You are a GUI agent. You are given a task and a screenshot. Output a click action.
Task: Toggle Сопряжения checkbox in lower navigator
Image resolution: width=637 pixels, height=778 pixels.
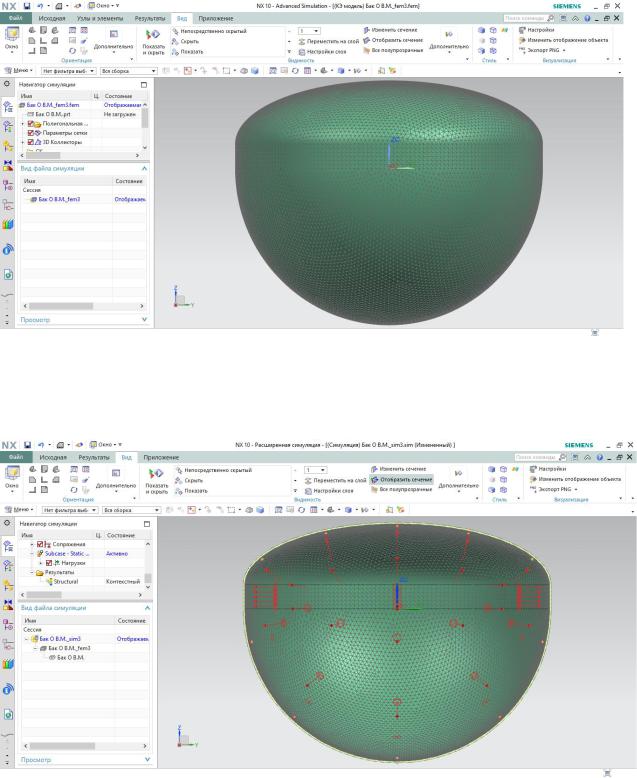(40, 544)
